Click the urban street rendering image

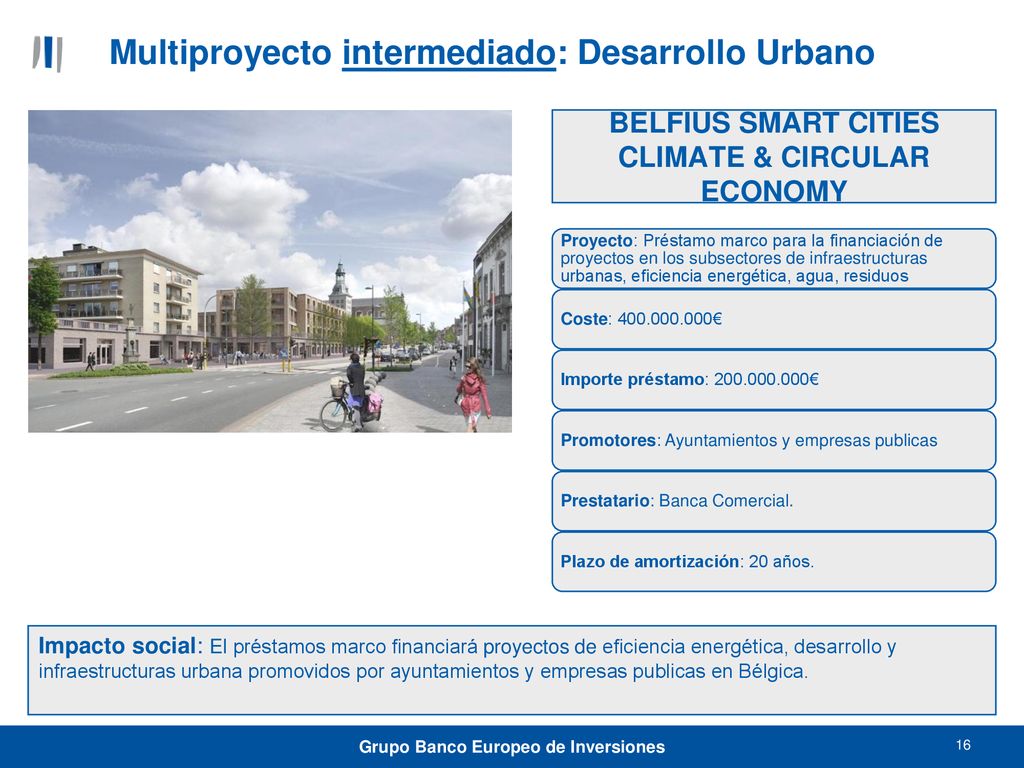(x=270, y=271)
